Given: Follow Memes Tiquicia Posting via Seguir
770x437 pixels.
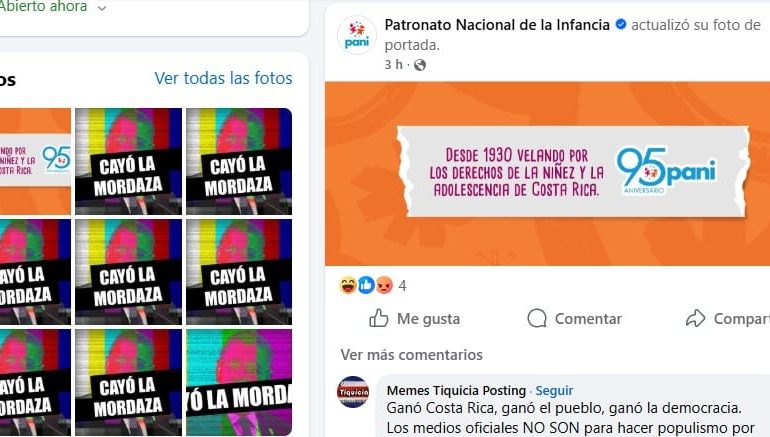Looking at the screenshot, I should 554,390.
